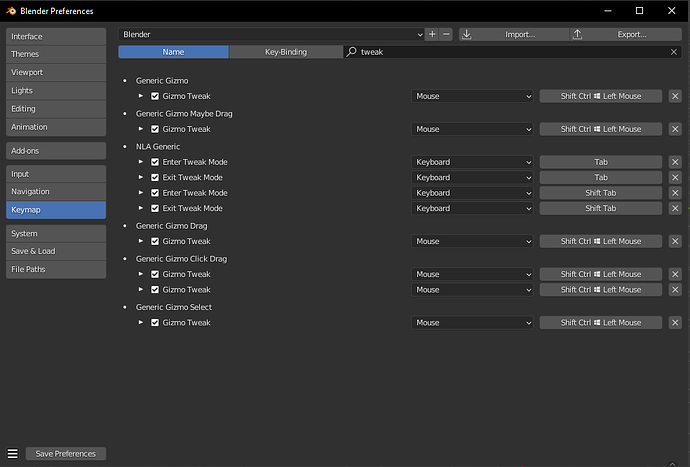This screenshot has height=467, width=690.
Task: Open the Blender keymap preset dropdown
Action: tap(272, 34)
